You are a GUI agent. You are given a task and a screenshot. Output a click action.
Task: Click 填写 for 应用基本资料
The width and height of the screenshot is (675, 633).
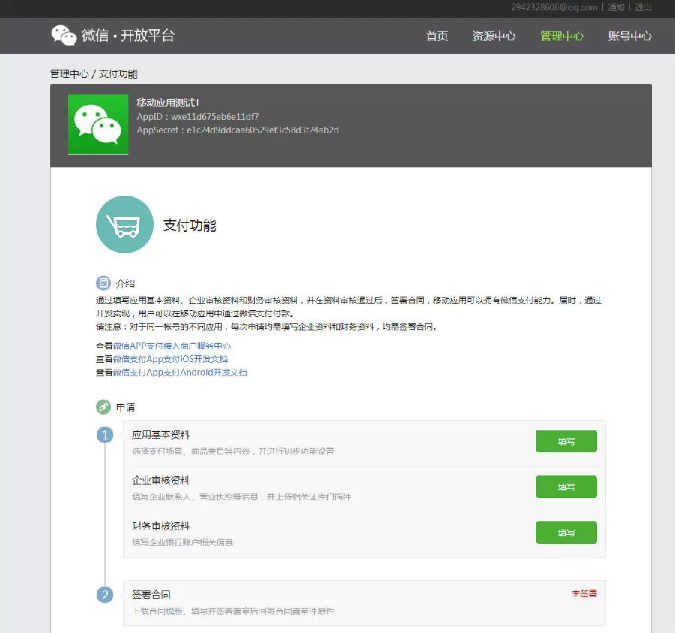click(x=566, y=441)
